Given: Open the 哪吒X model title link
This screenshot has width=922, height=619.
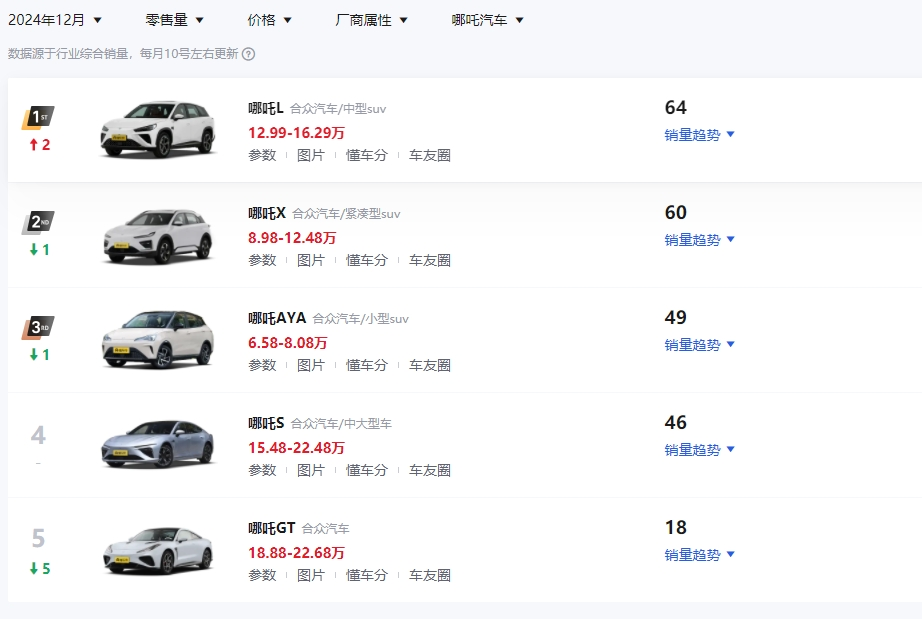Looking at the screenshot, I should 267,213.
